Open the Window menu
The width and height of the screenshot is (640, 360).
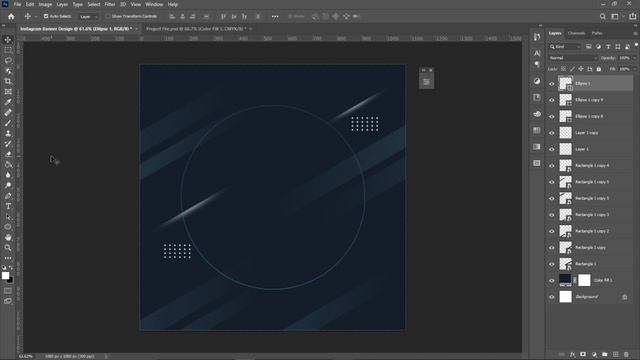(154, 4)
